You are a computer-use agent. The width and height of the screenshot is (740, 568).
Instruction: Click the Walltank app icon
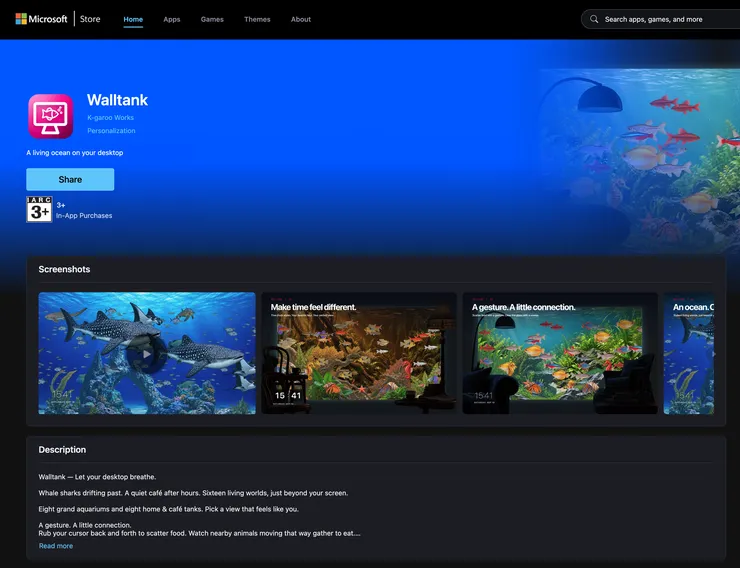(x=50, y=116)
